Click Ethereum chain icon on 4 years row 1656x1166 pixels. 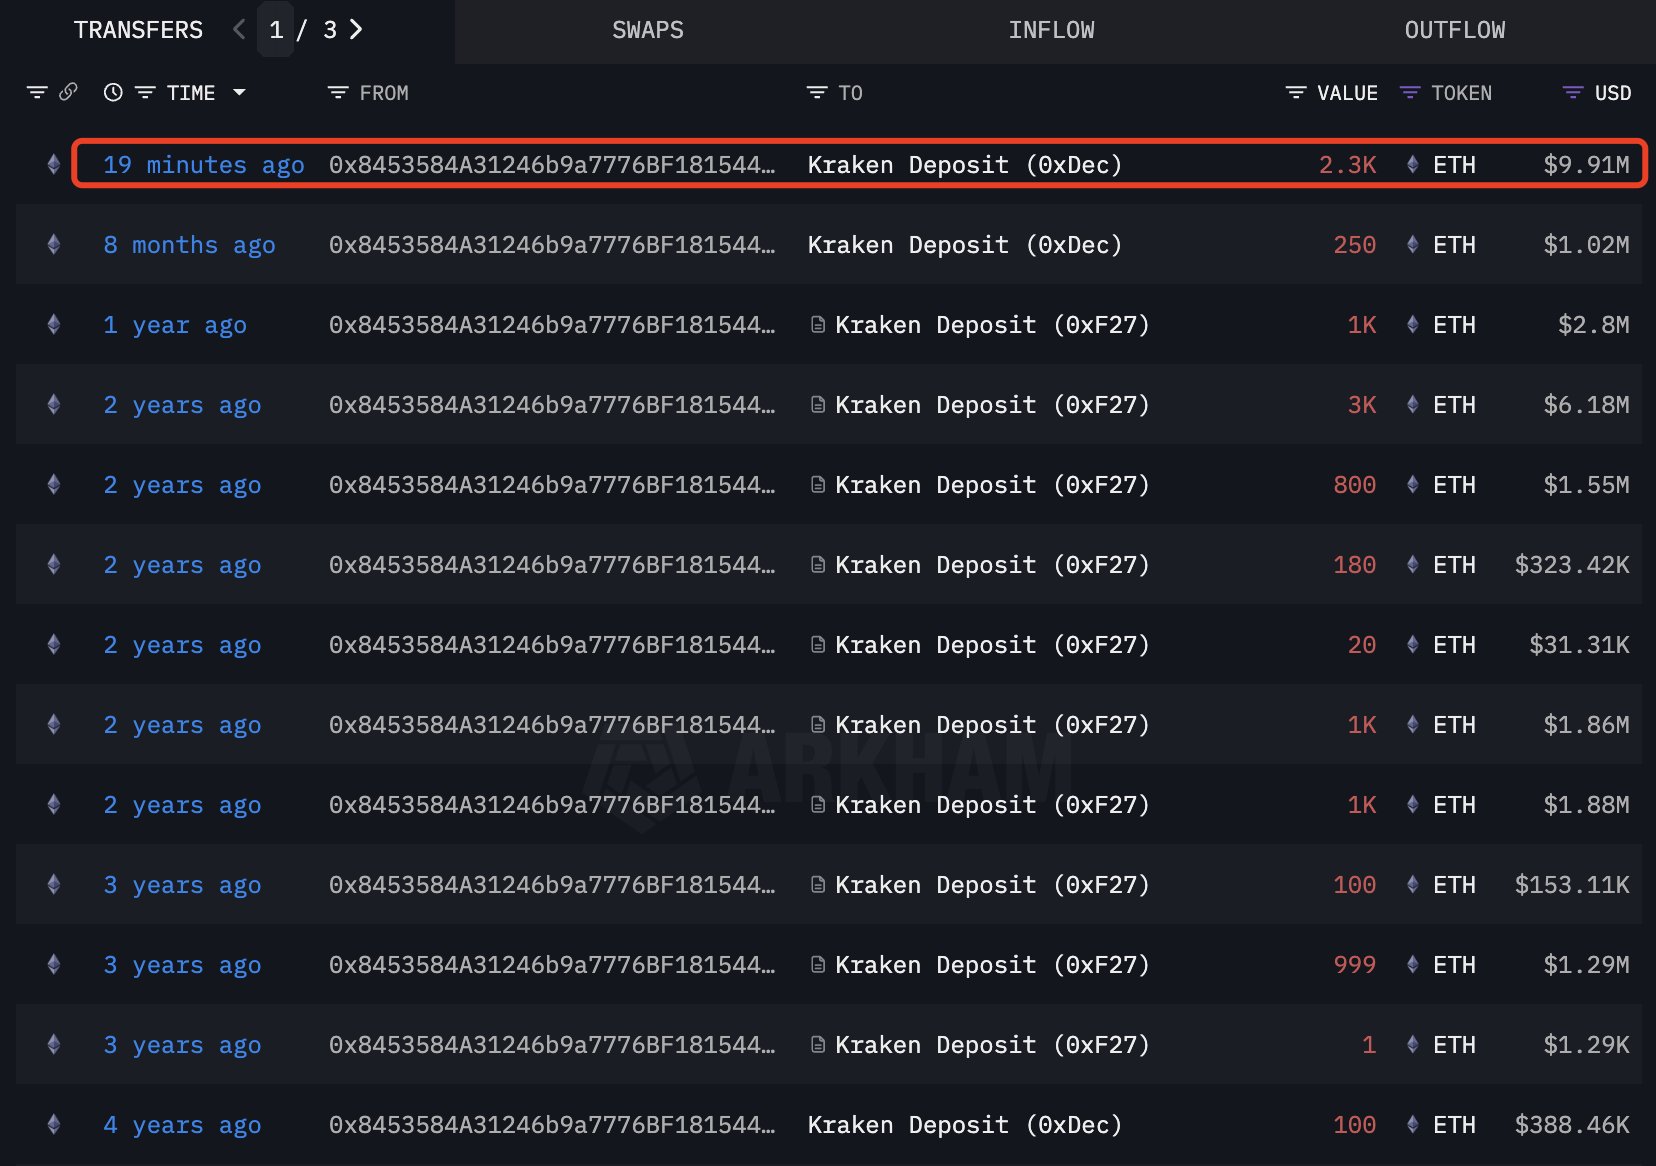pyautogui.click(x=54, y=1125)
